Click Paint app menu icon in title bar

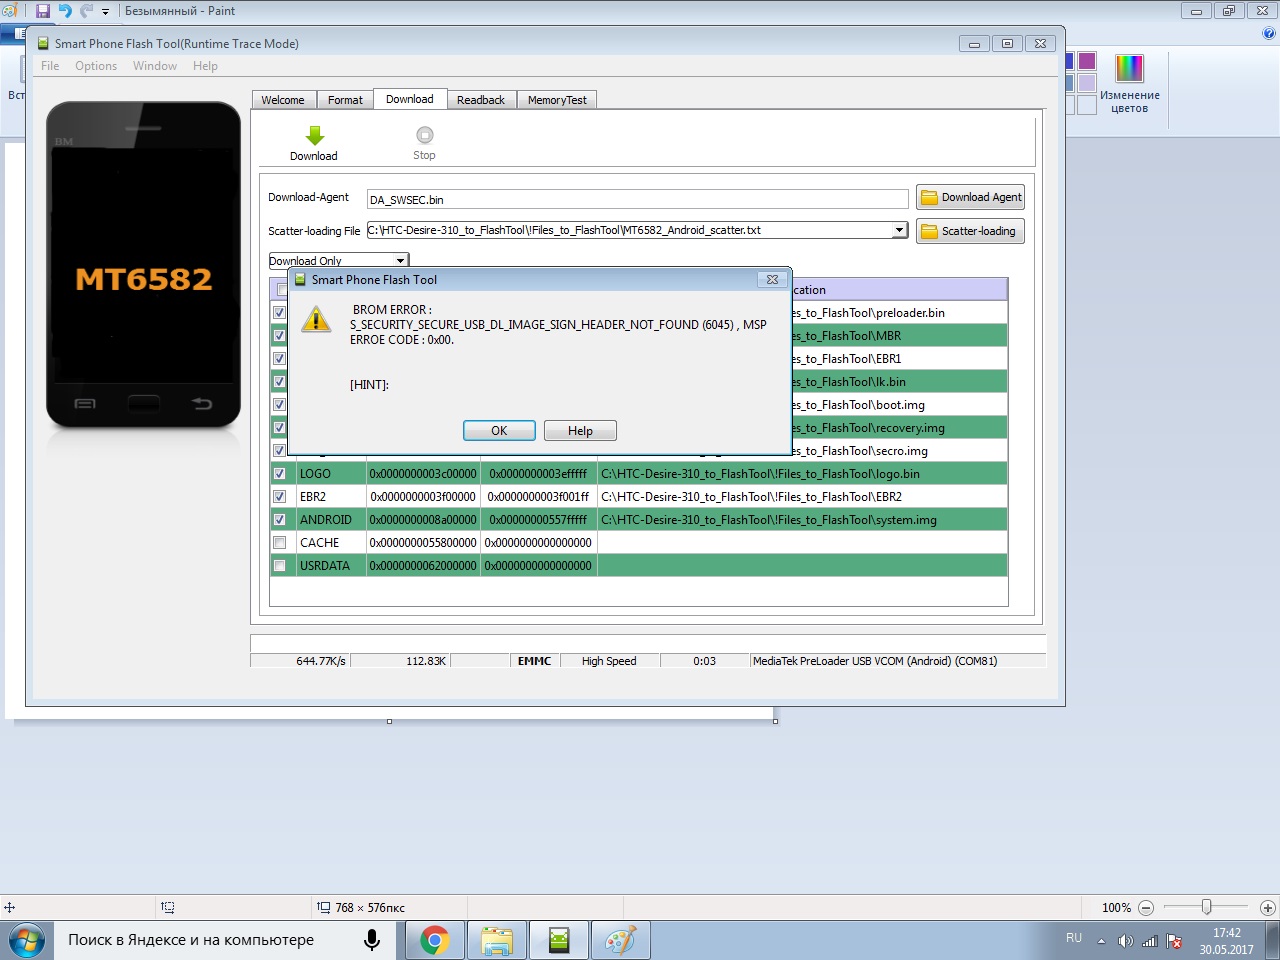click(x=8, y=11)
